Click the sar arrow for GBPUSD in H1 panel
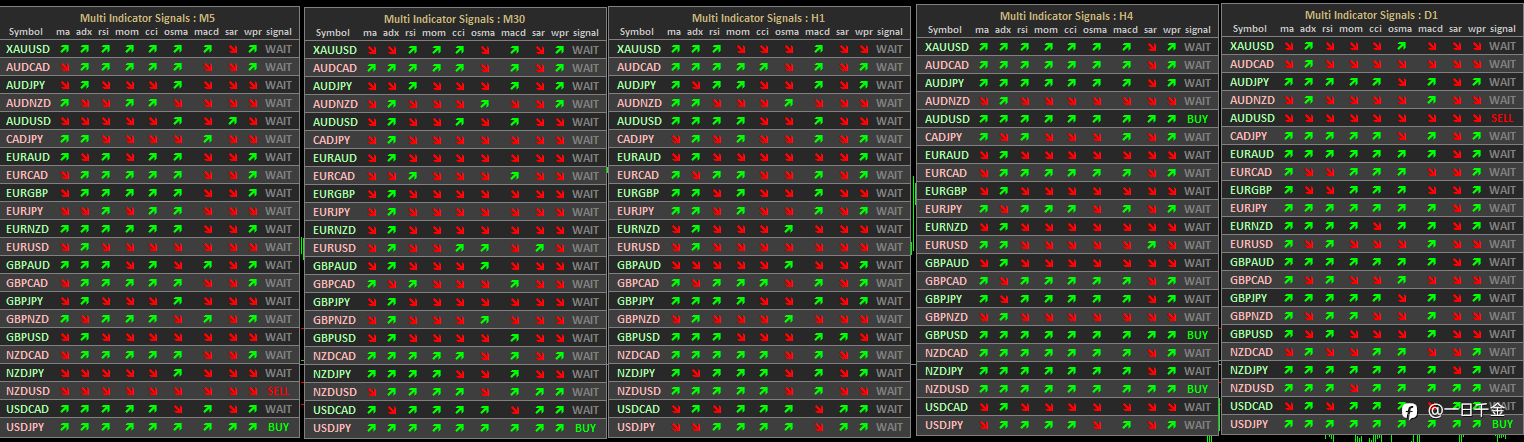 pyautogui.click(x=842, y=337)
